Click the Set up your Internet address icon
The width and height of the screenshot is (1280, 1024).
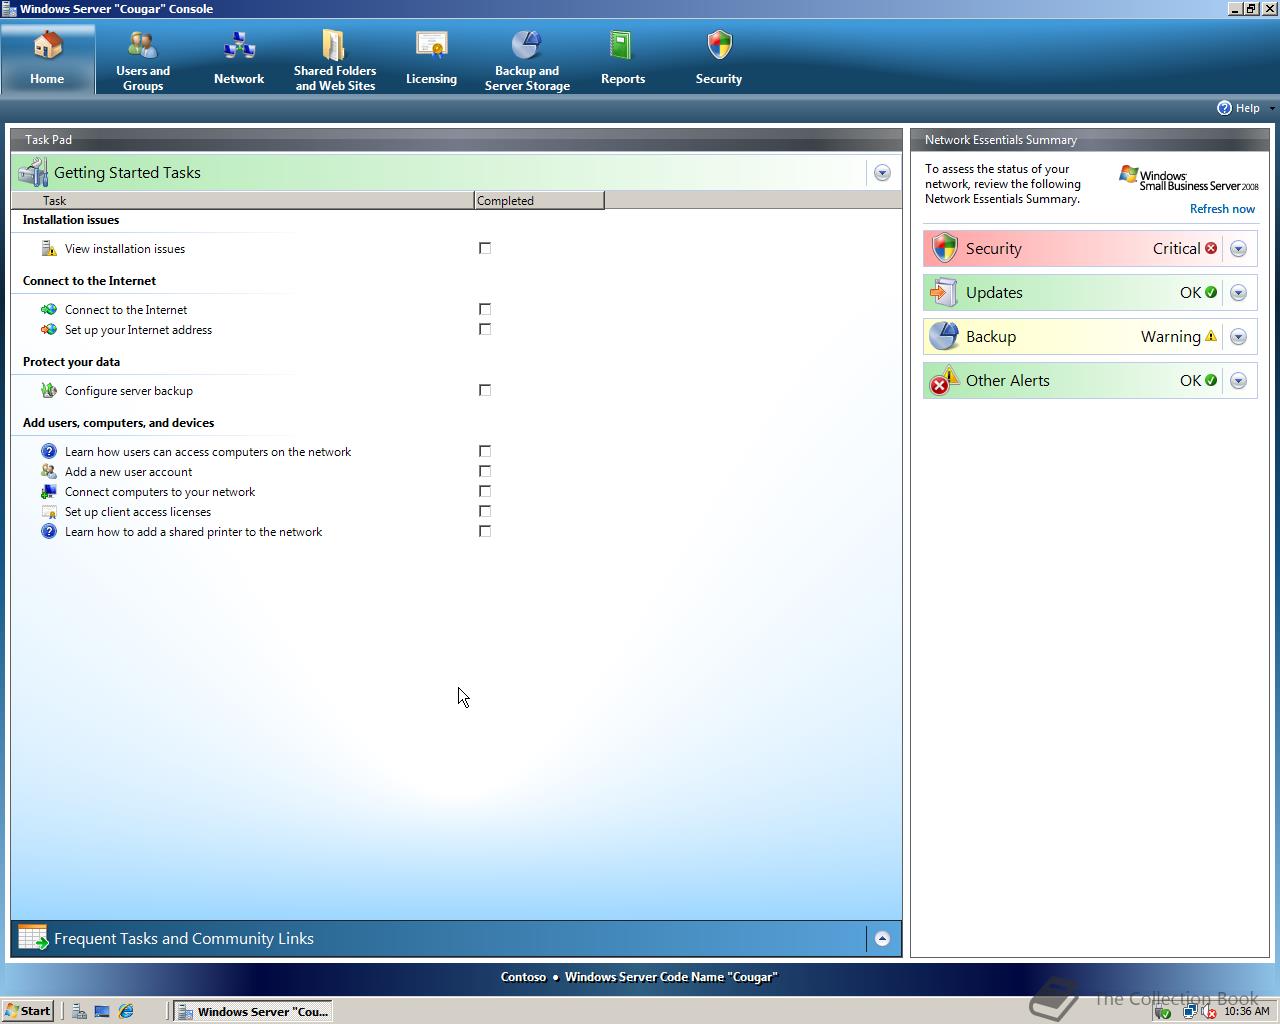point(49,329)
